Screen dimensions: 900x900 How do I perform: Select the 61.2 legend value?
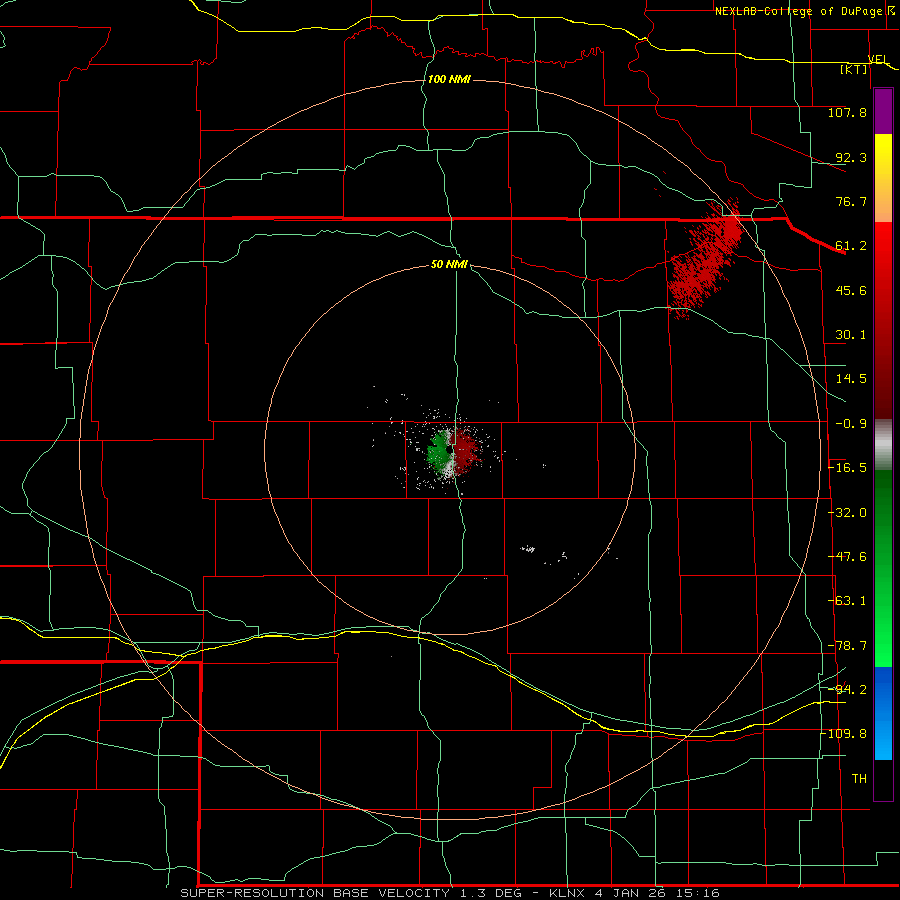click(x=851, y=246)
